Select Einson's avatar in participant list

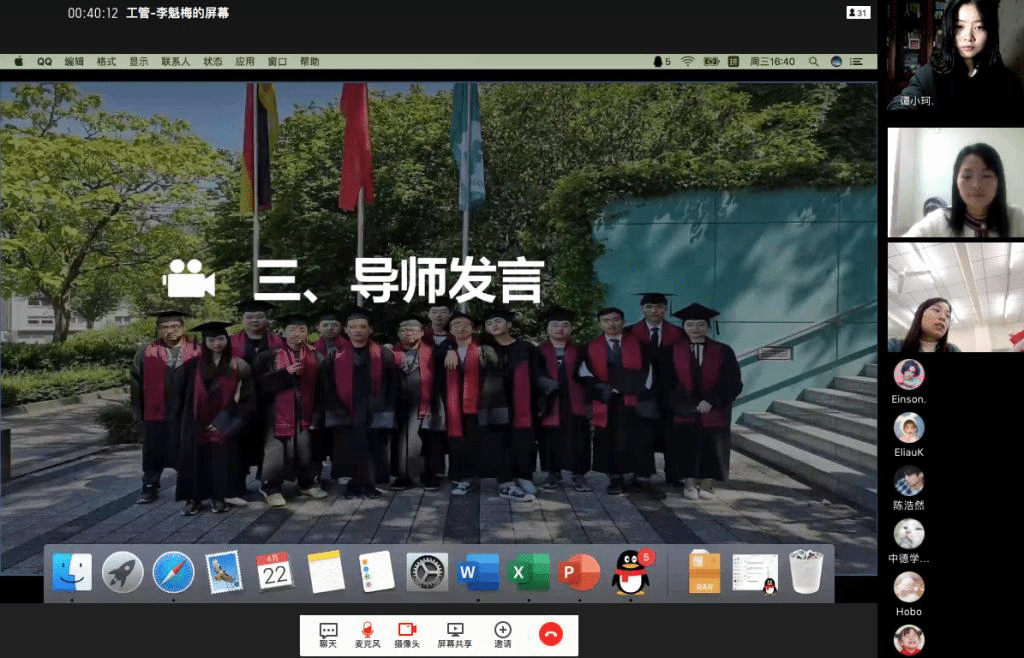[x=909, y=374]
